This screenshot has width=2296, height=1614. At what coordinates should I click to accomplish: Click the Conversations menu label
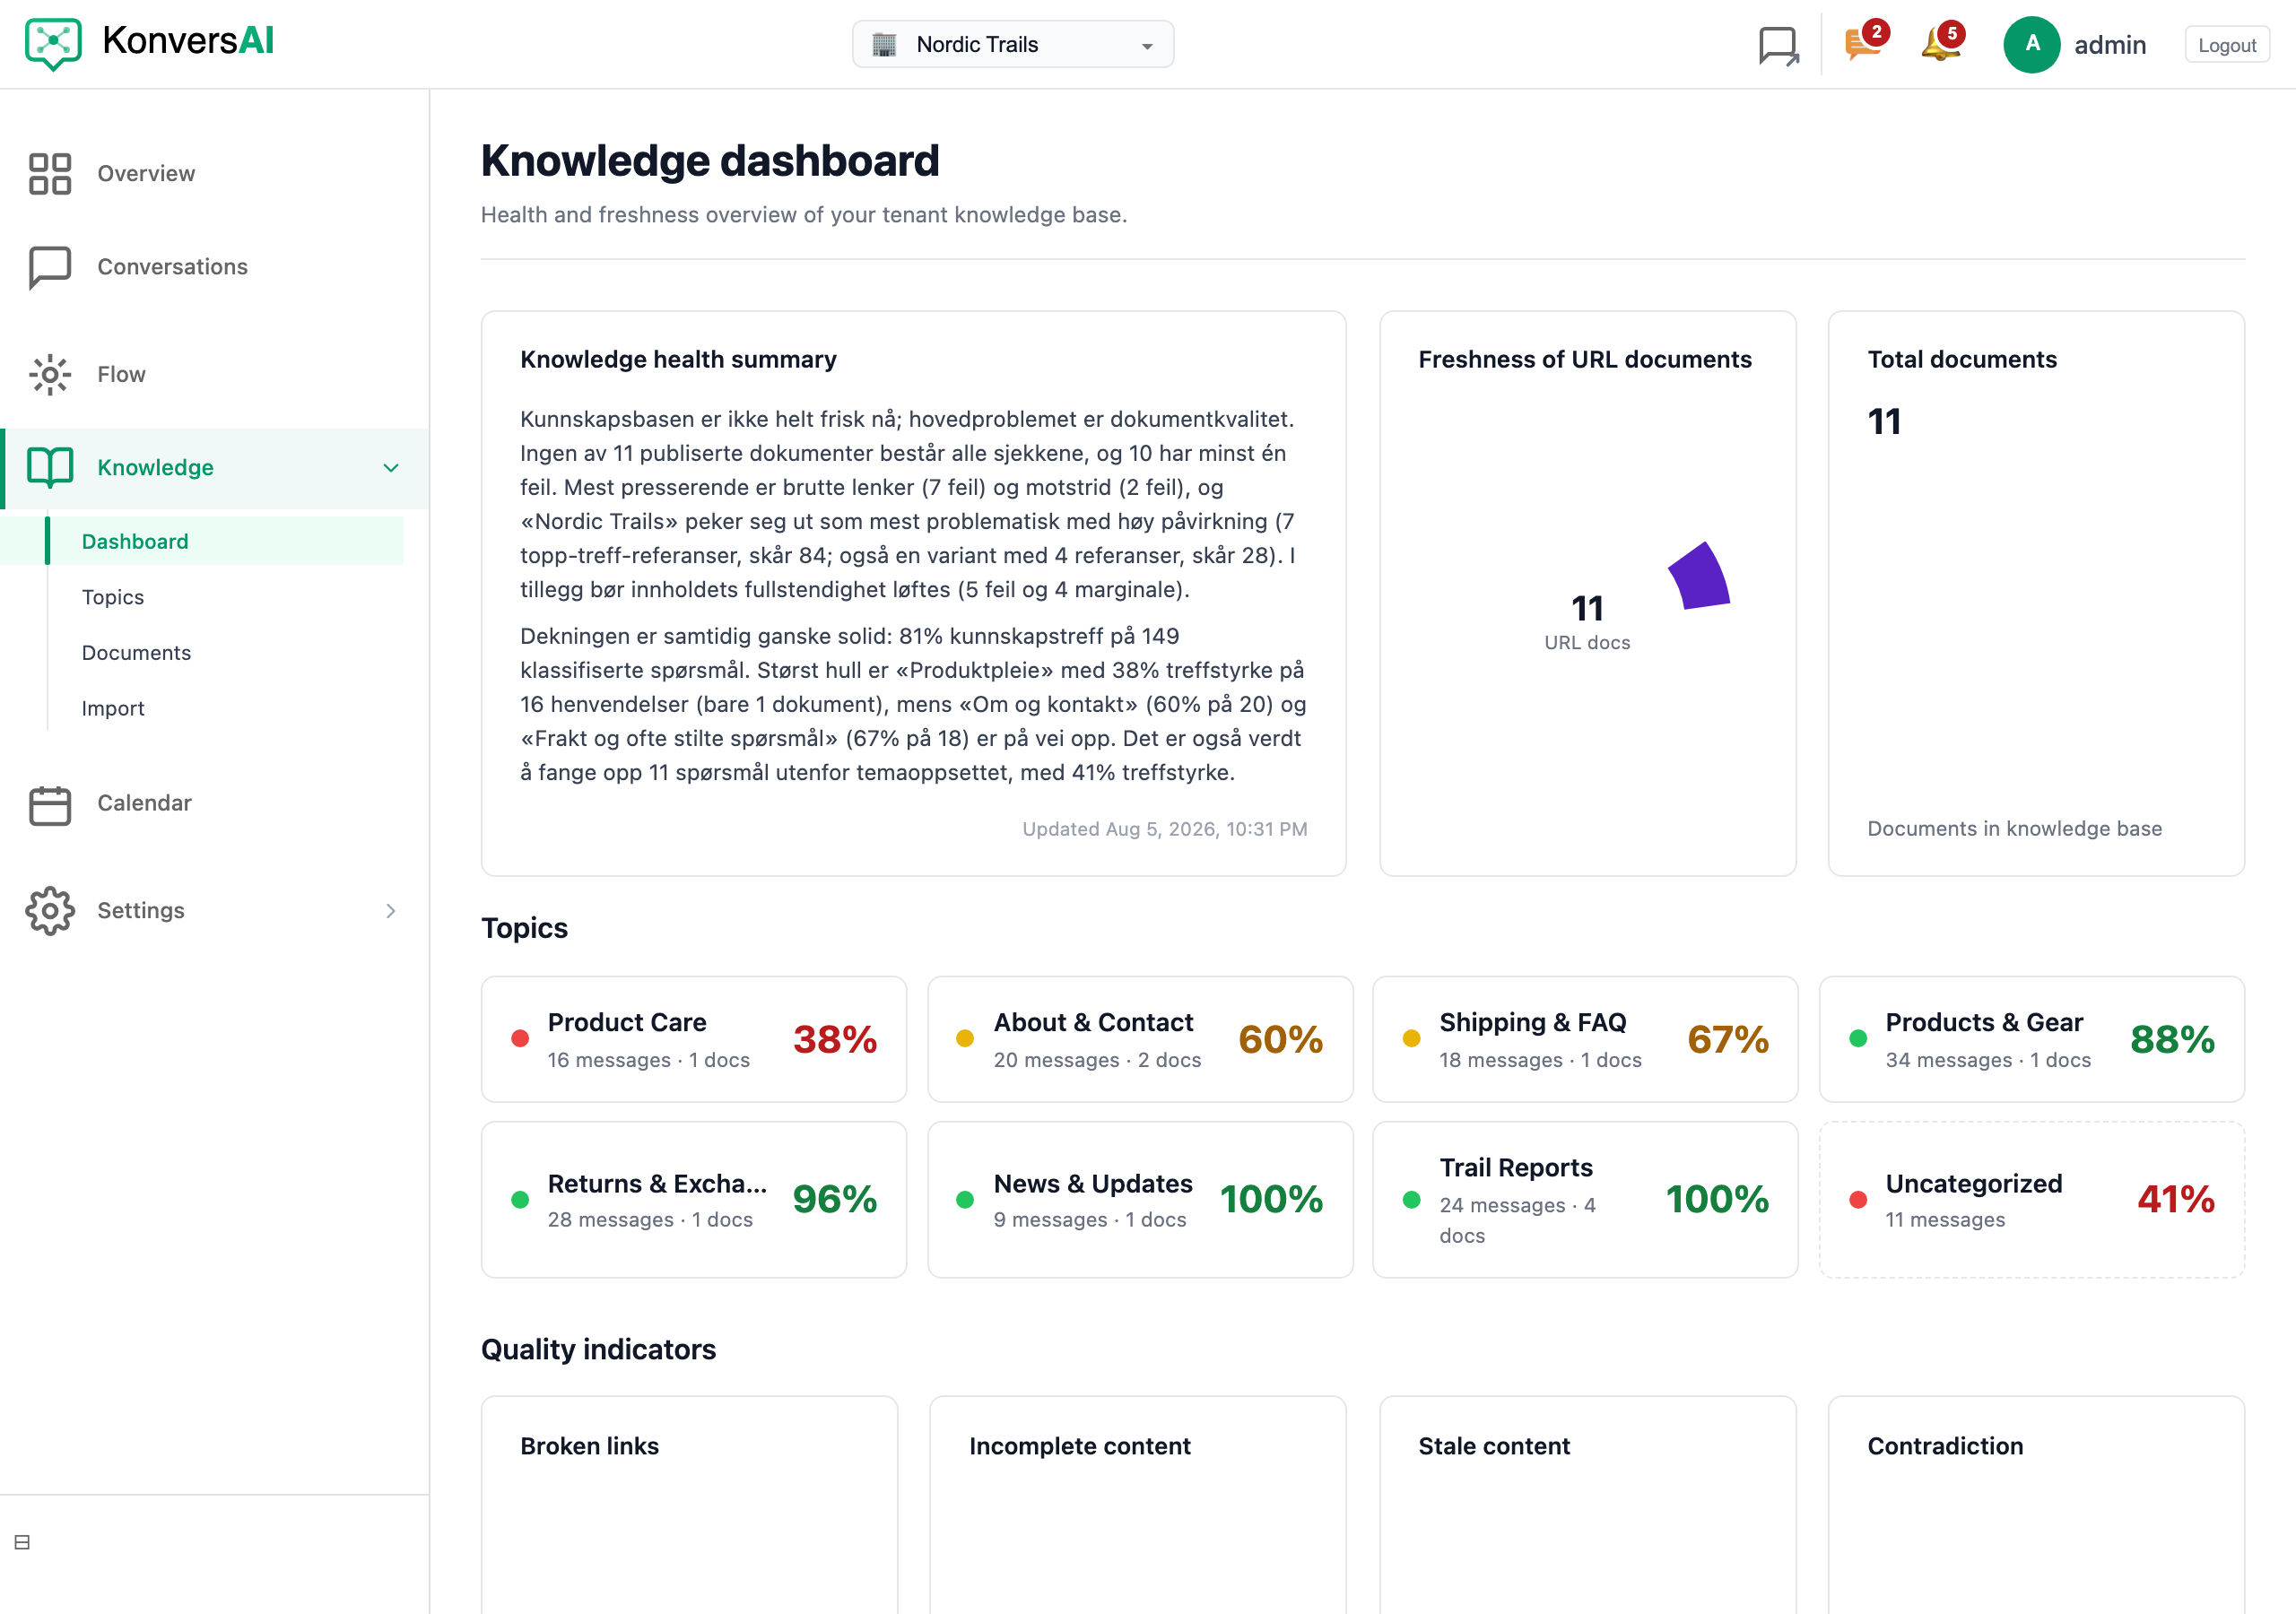[x=172, y=267]
